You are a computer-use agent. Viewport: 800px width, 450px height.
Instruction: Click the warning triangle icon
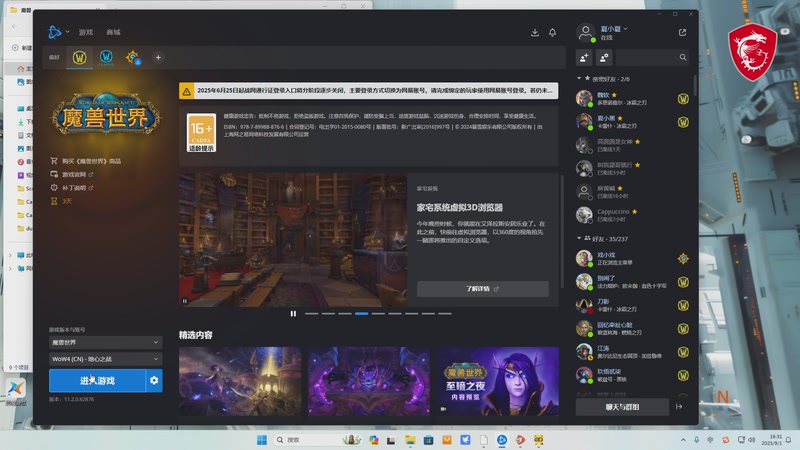187,91
